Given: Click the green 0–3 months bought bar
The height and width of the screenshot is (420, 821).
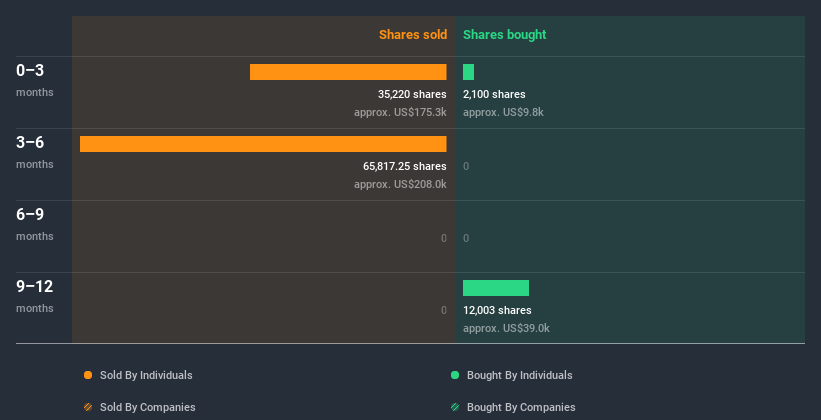Looking at the screenshot, I should (x=469, y=72).
